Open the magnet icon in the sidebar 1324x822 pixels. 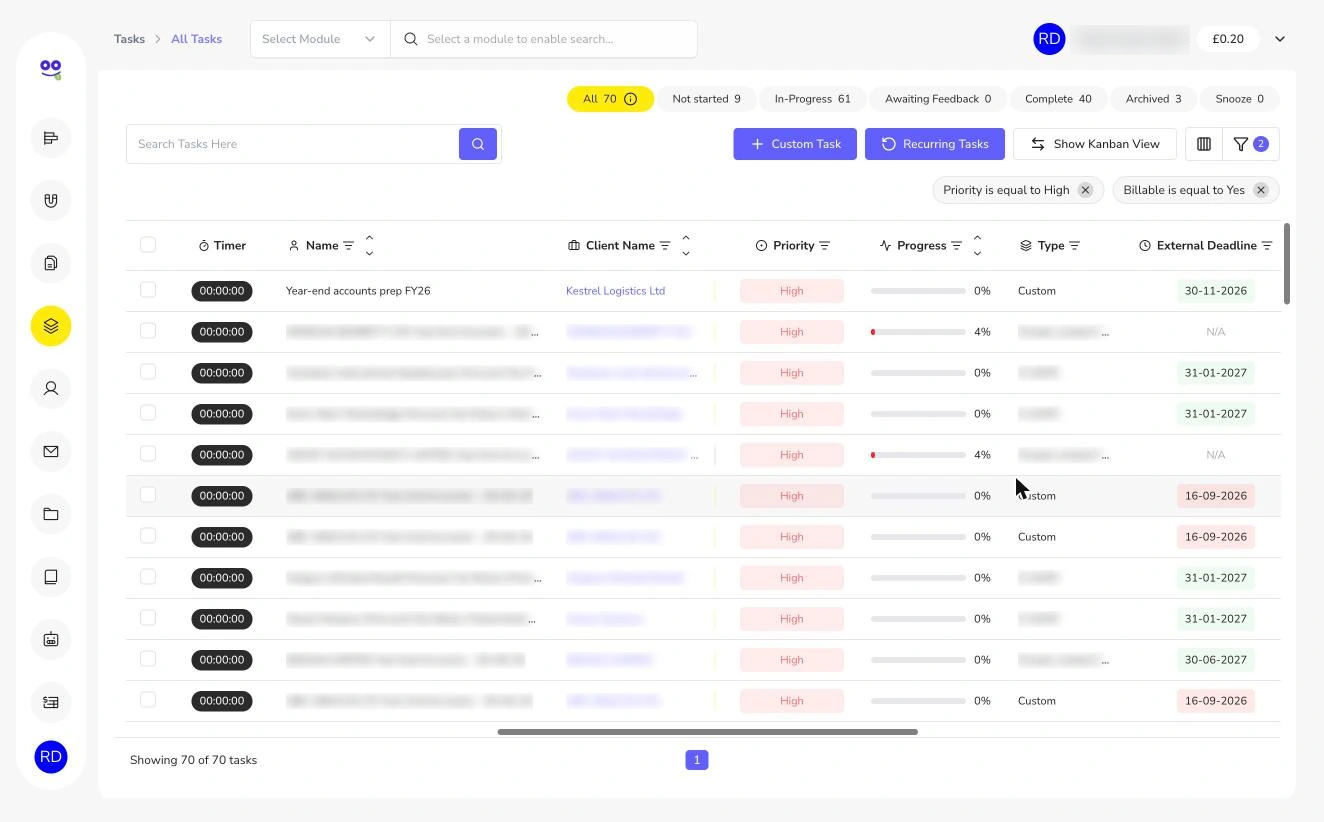point(51,201)
